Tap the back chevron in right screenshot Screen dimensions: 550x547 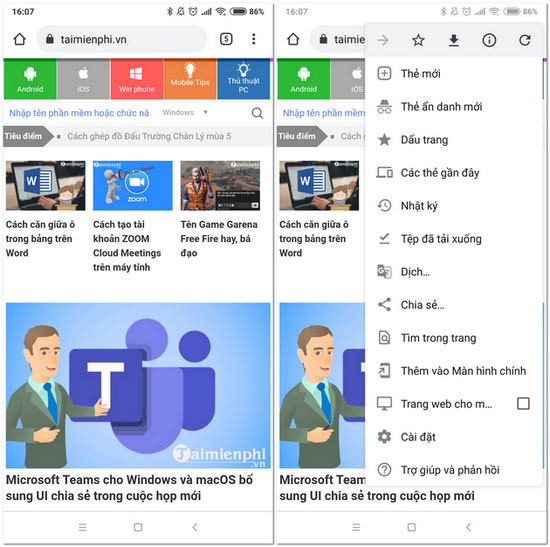tap(468, 527)
